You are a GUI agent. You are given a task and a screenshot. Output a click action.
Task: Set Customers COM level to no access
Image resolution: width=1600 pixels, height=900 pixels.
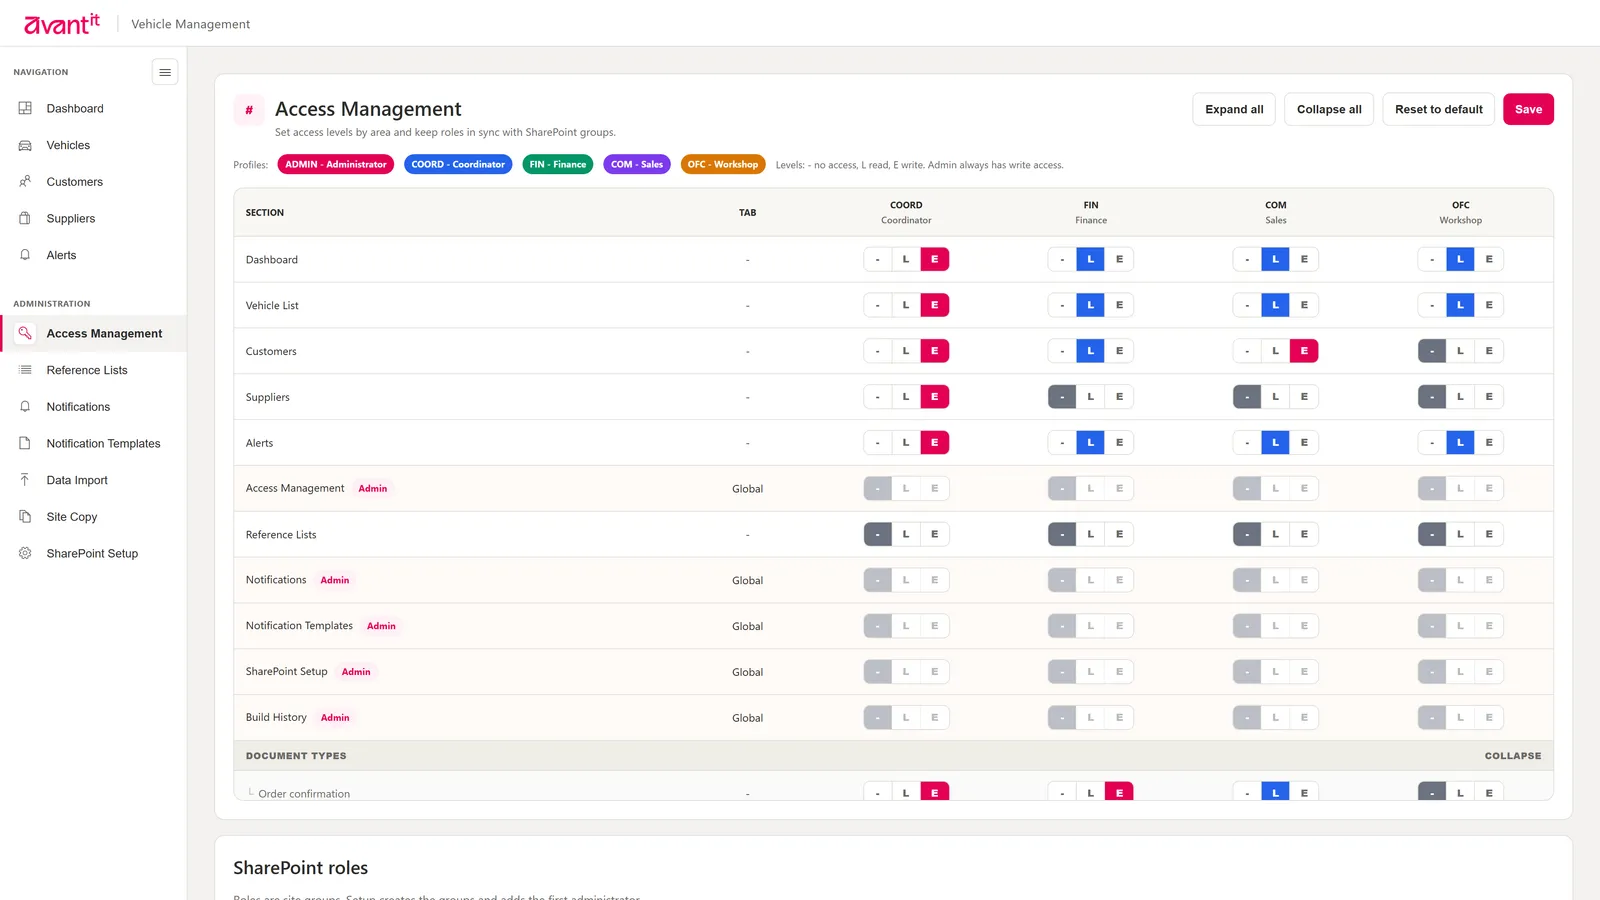coord(1247,351)
